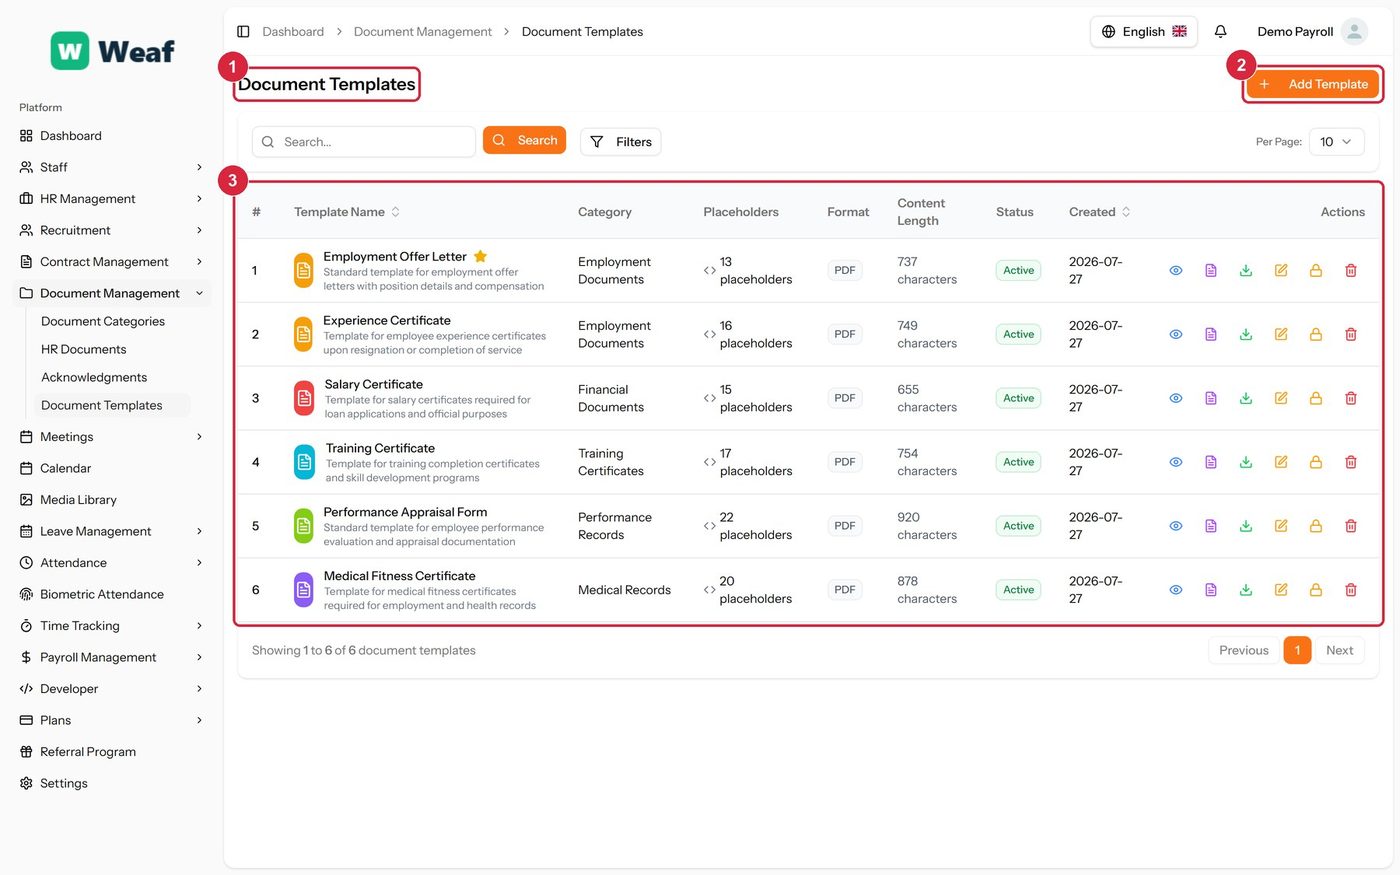
Task: Edit the Training Certificate template
Action: point(1281,462)
